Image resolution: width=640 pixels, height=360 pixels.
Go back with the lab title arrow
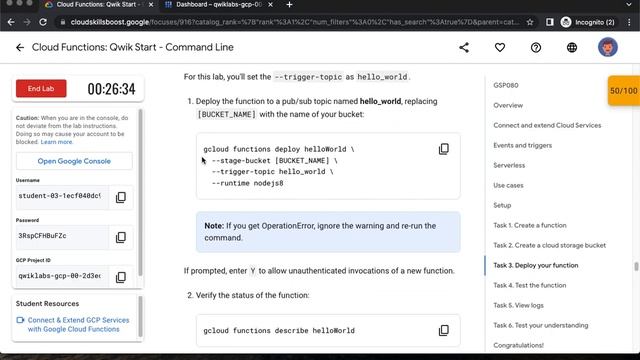point(20,47)
